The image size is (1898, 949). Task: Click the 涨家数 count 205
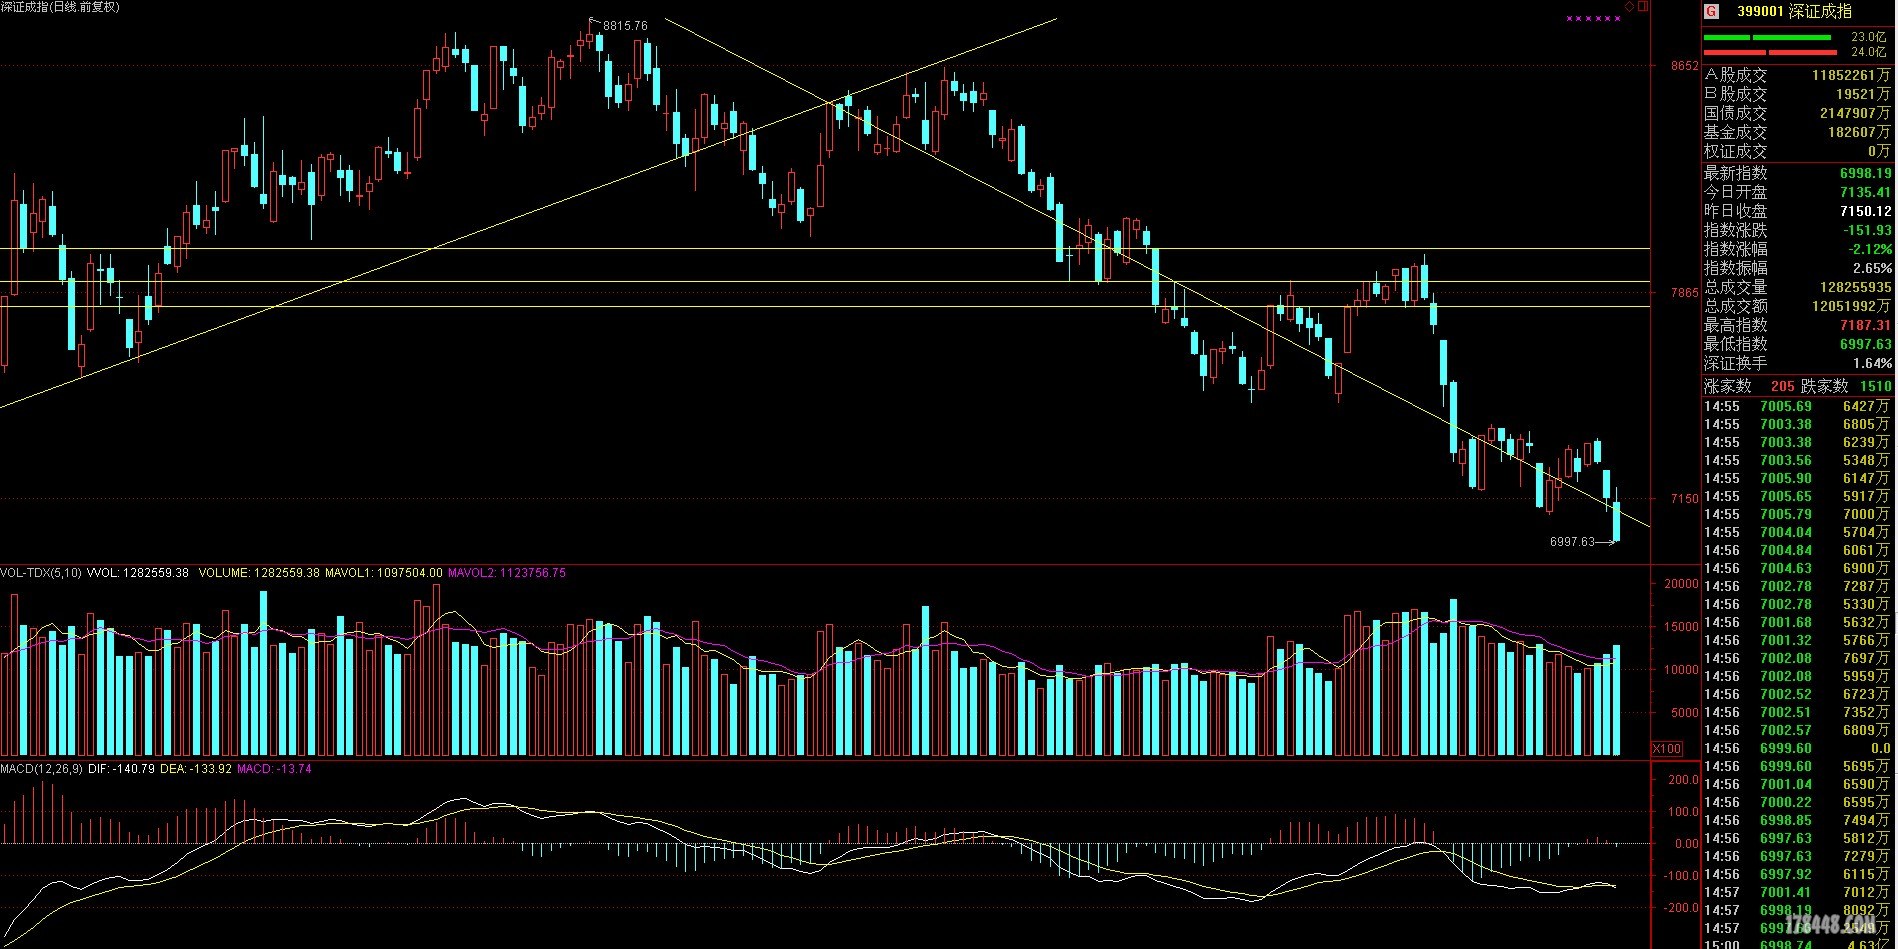coord(1783,386)
